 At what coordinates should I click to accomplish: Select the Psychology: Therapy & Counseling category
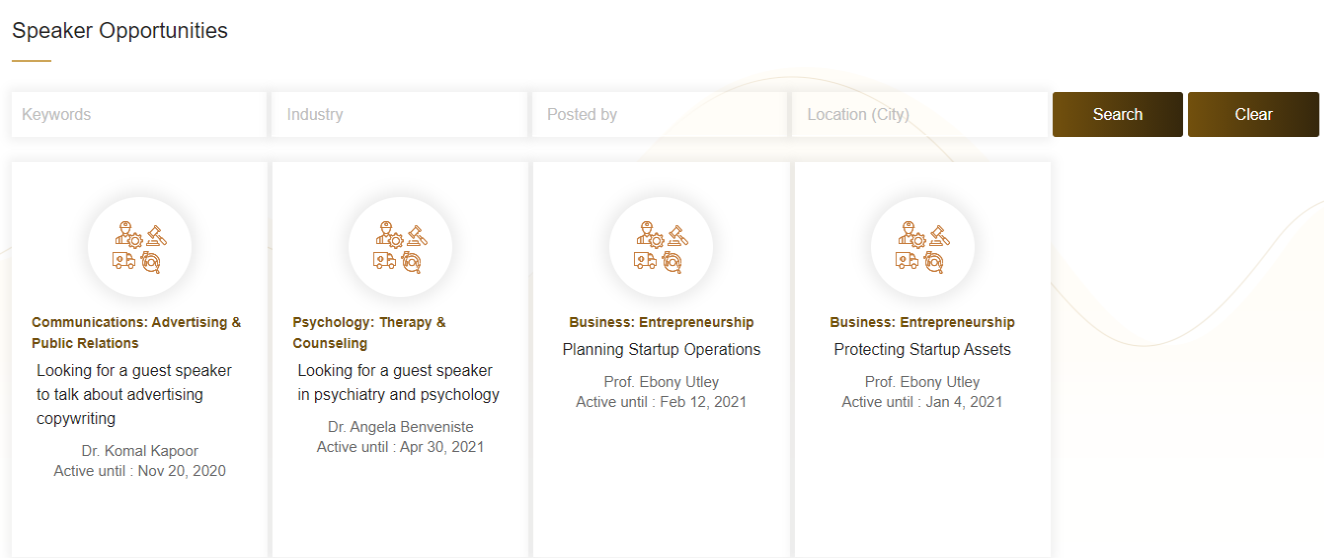(x=369, y=333)
